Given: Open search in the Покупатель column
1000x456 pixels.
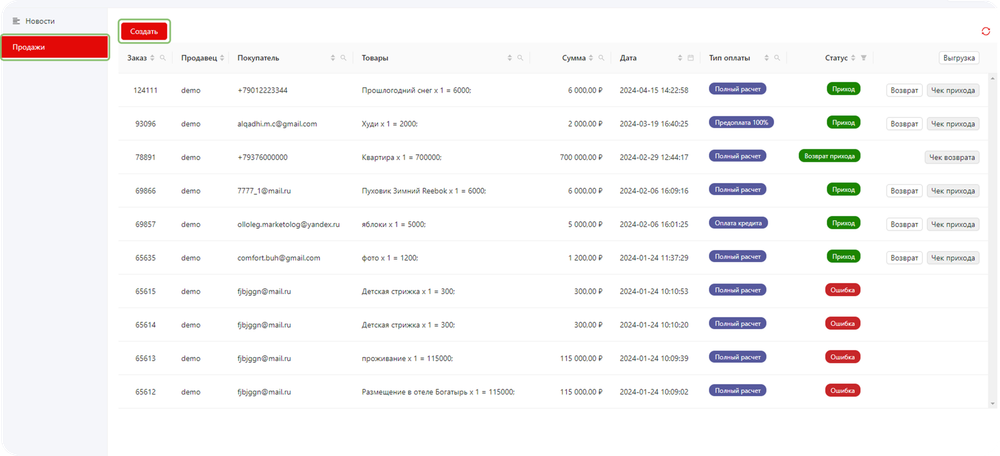Looking at the screenshot, I should click(343, 58).
